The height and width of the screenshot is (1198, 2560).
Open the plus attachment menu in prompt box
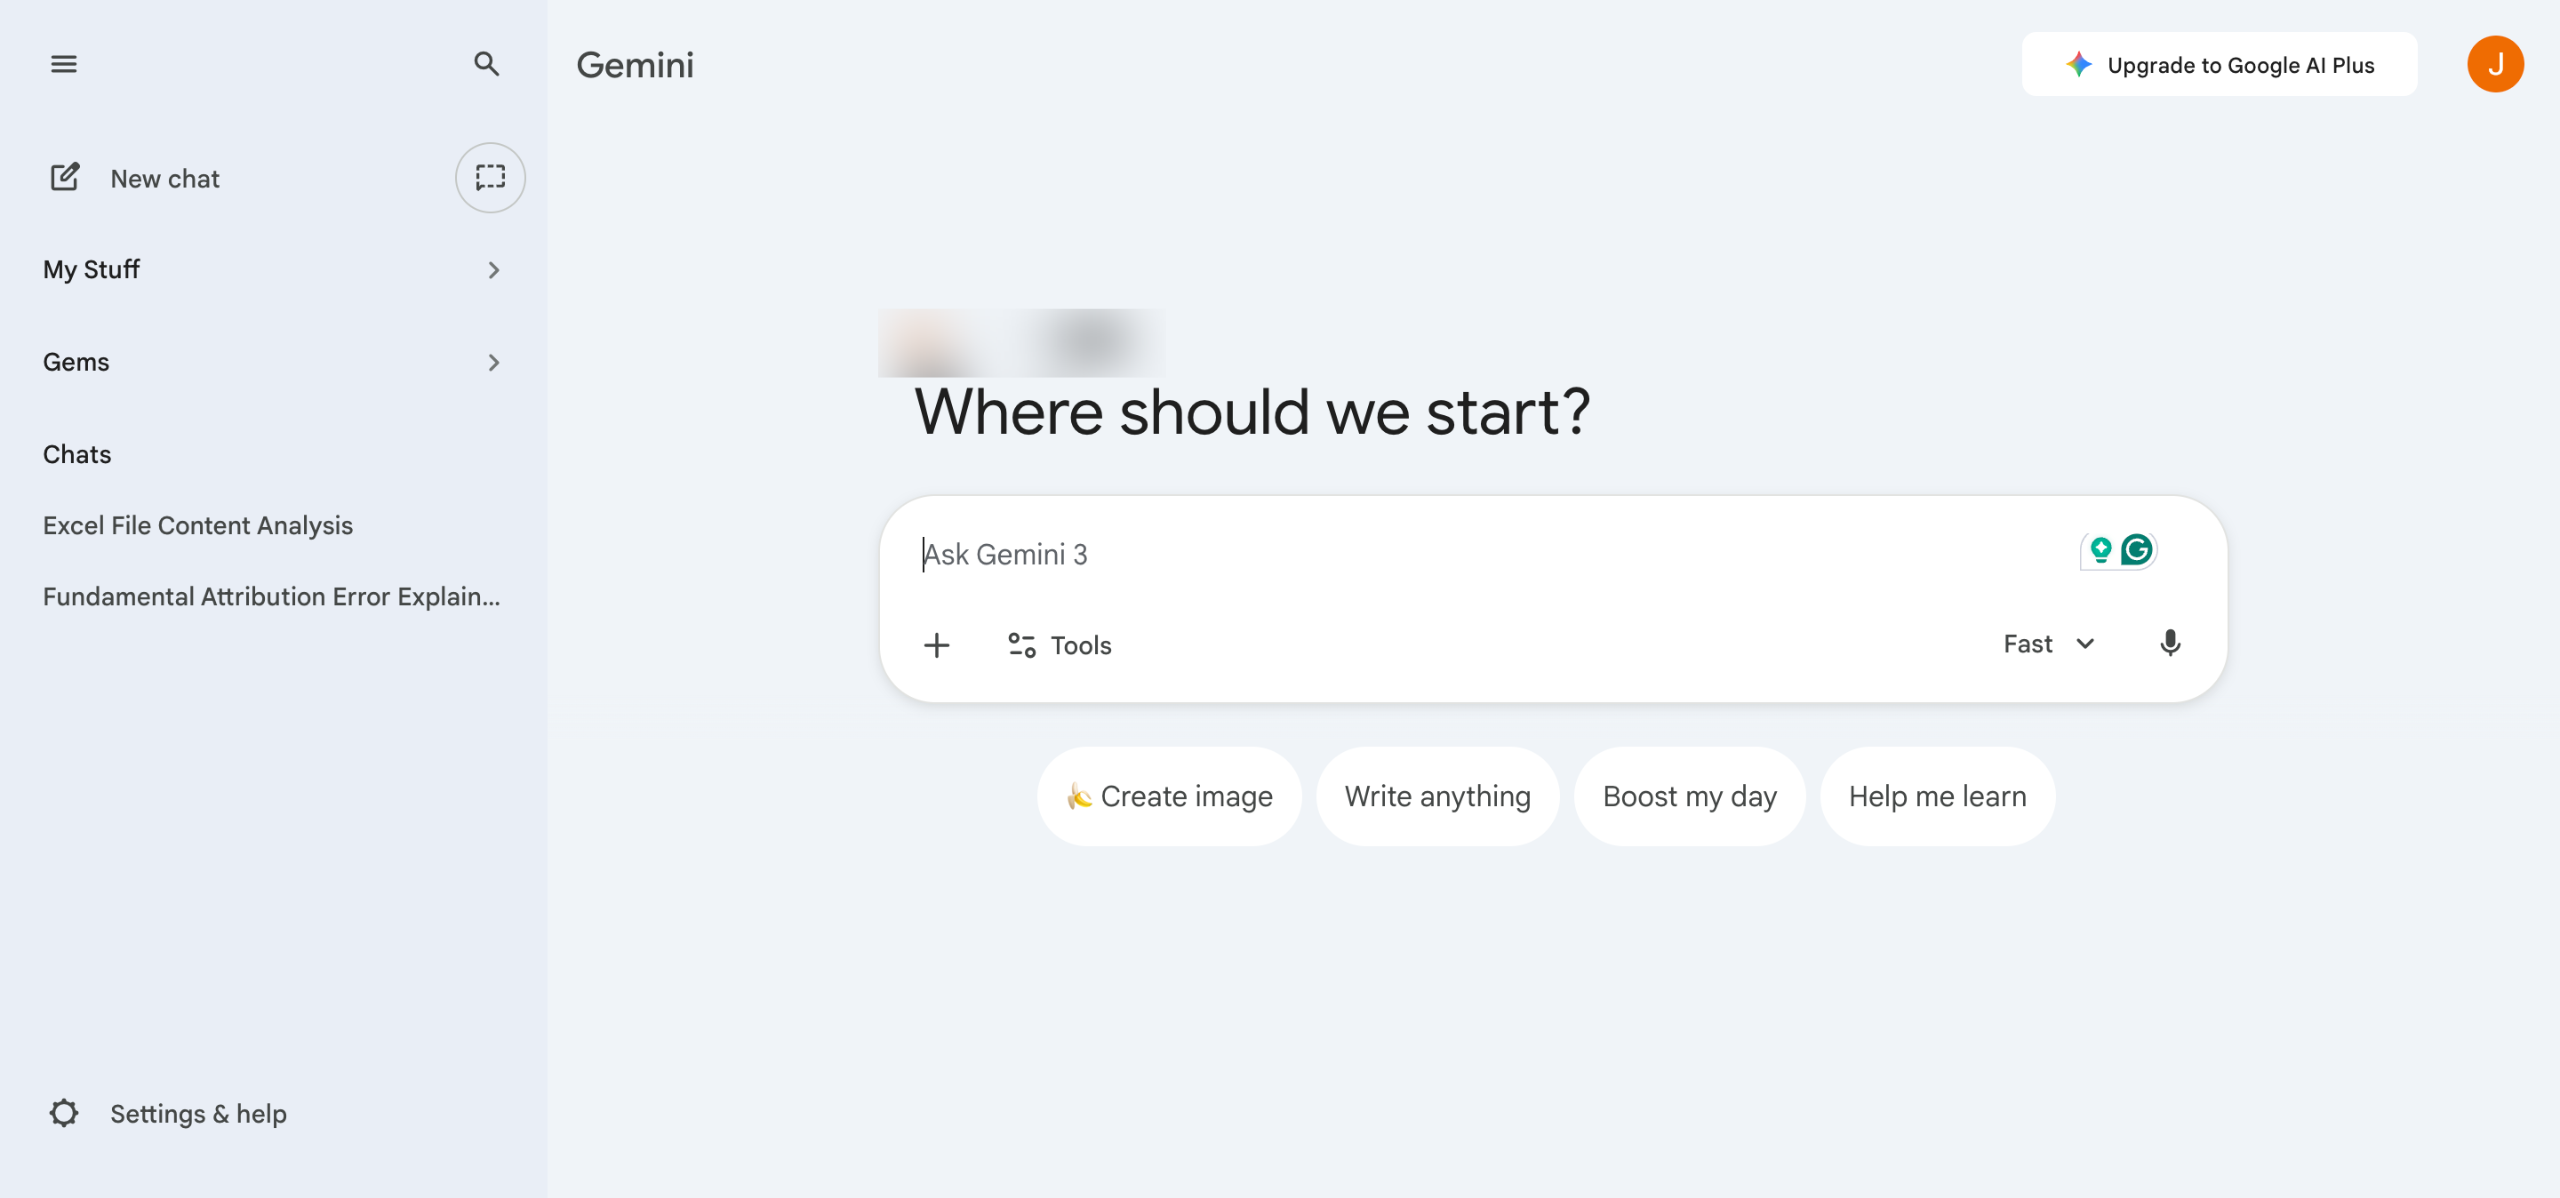tap(936, 645)
